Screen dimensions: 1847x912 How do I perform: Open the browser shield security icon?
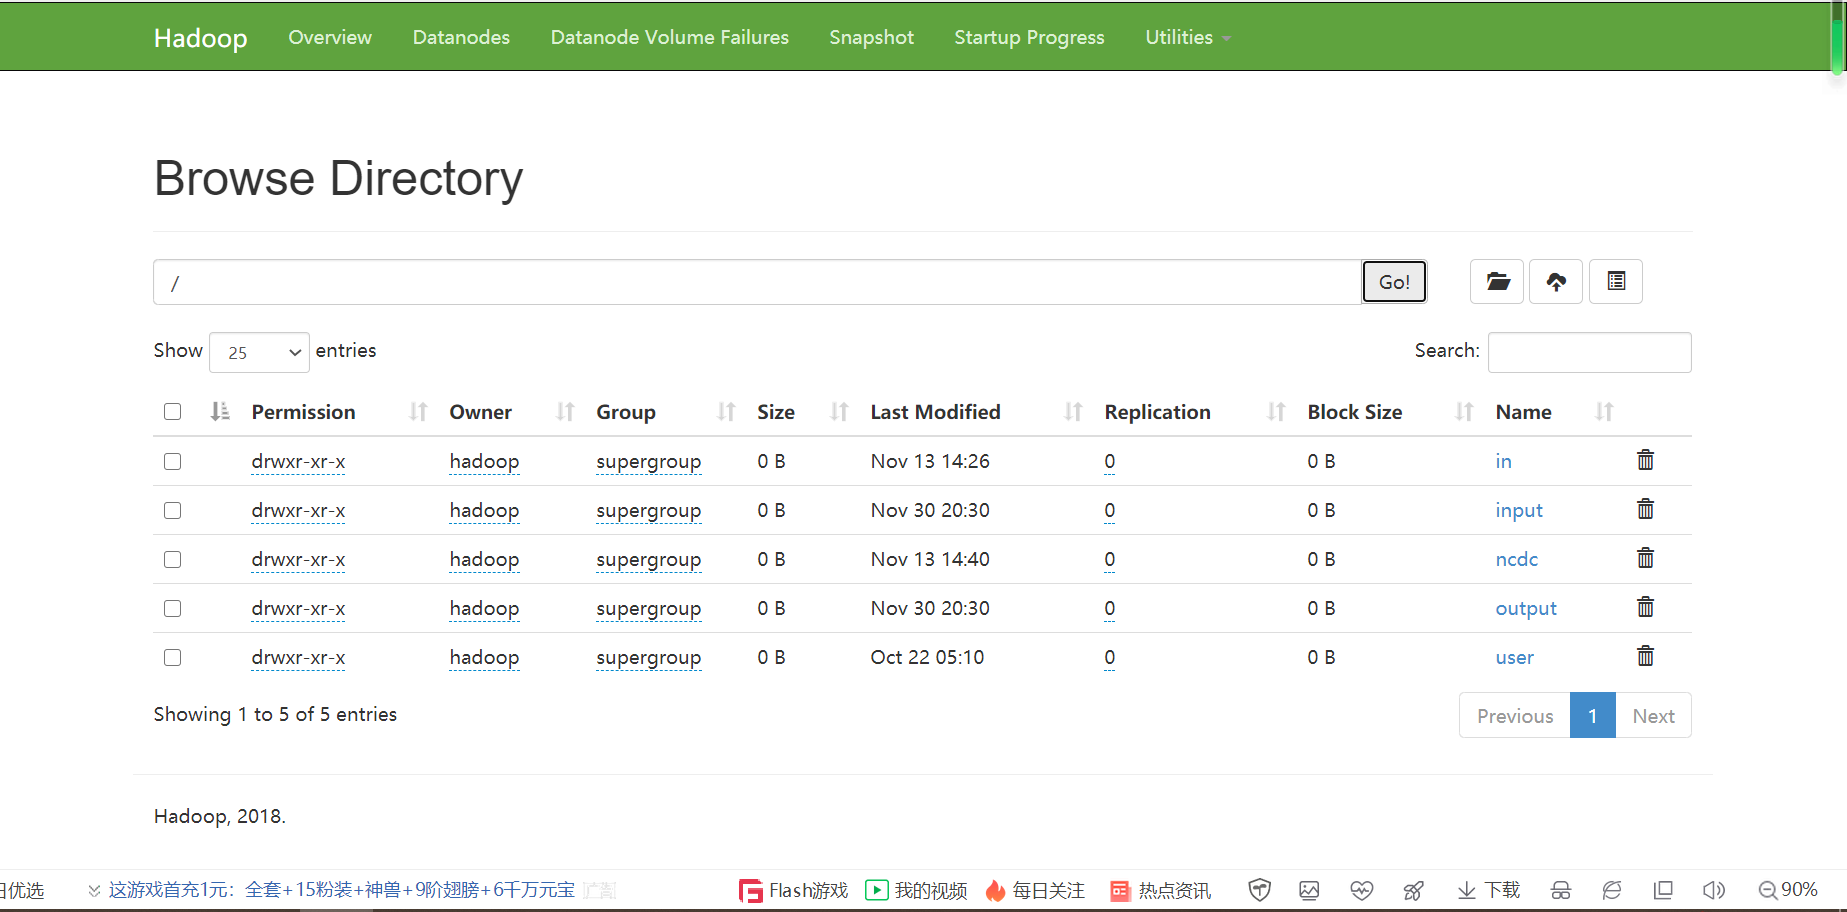[x=1260, y=890]
